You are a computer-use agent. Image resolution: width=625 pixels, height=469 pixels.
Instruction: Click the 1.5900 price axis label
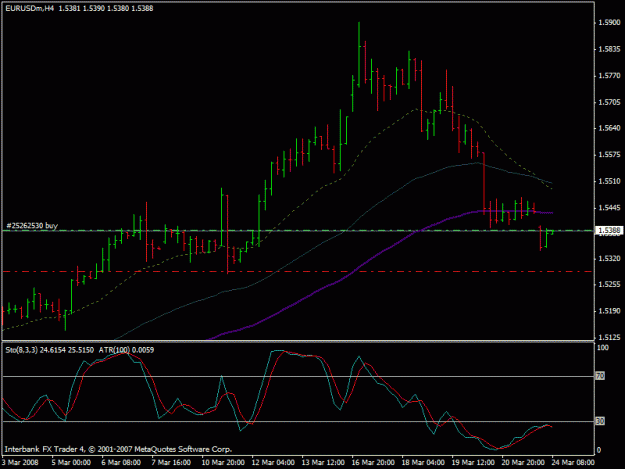pyautogui.click(x=609, y=23)
